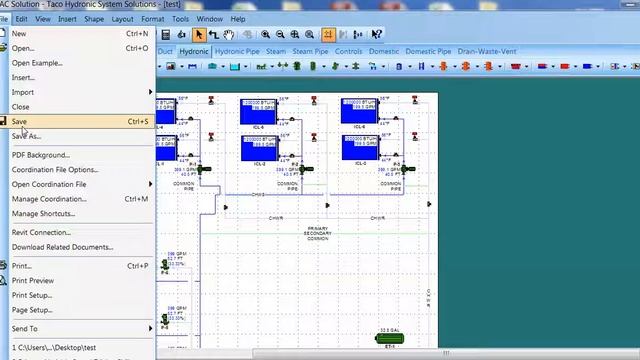This screenshot has width=640, height=360.
Task: Select the cyan open tank stencil
Action: [x=235, y=67]
